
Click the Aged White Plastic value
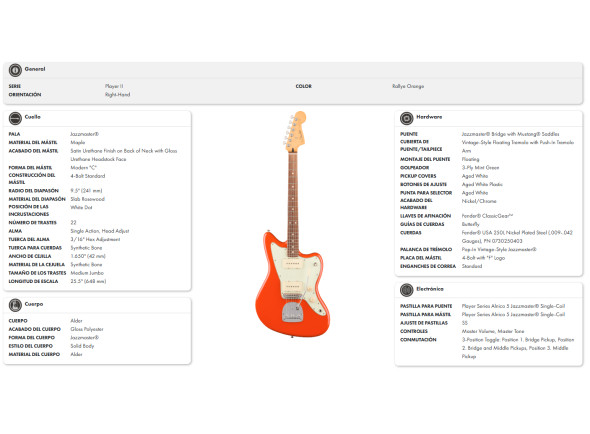[482, 184]
